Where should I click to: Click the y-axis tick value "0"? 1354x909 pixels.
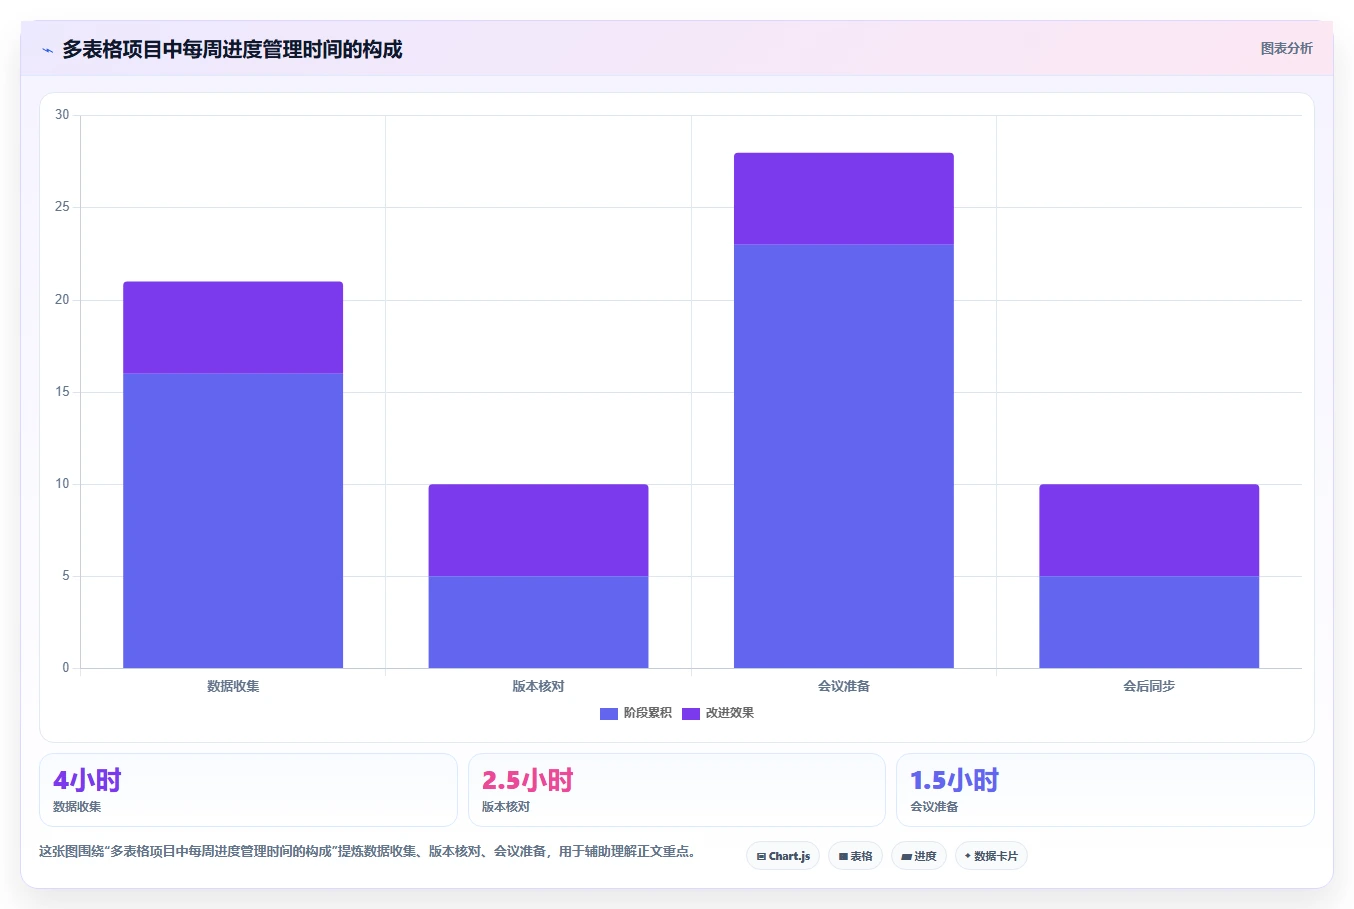point(66,668)
